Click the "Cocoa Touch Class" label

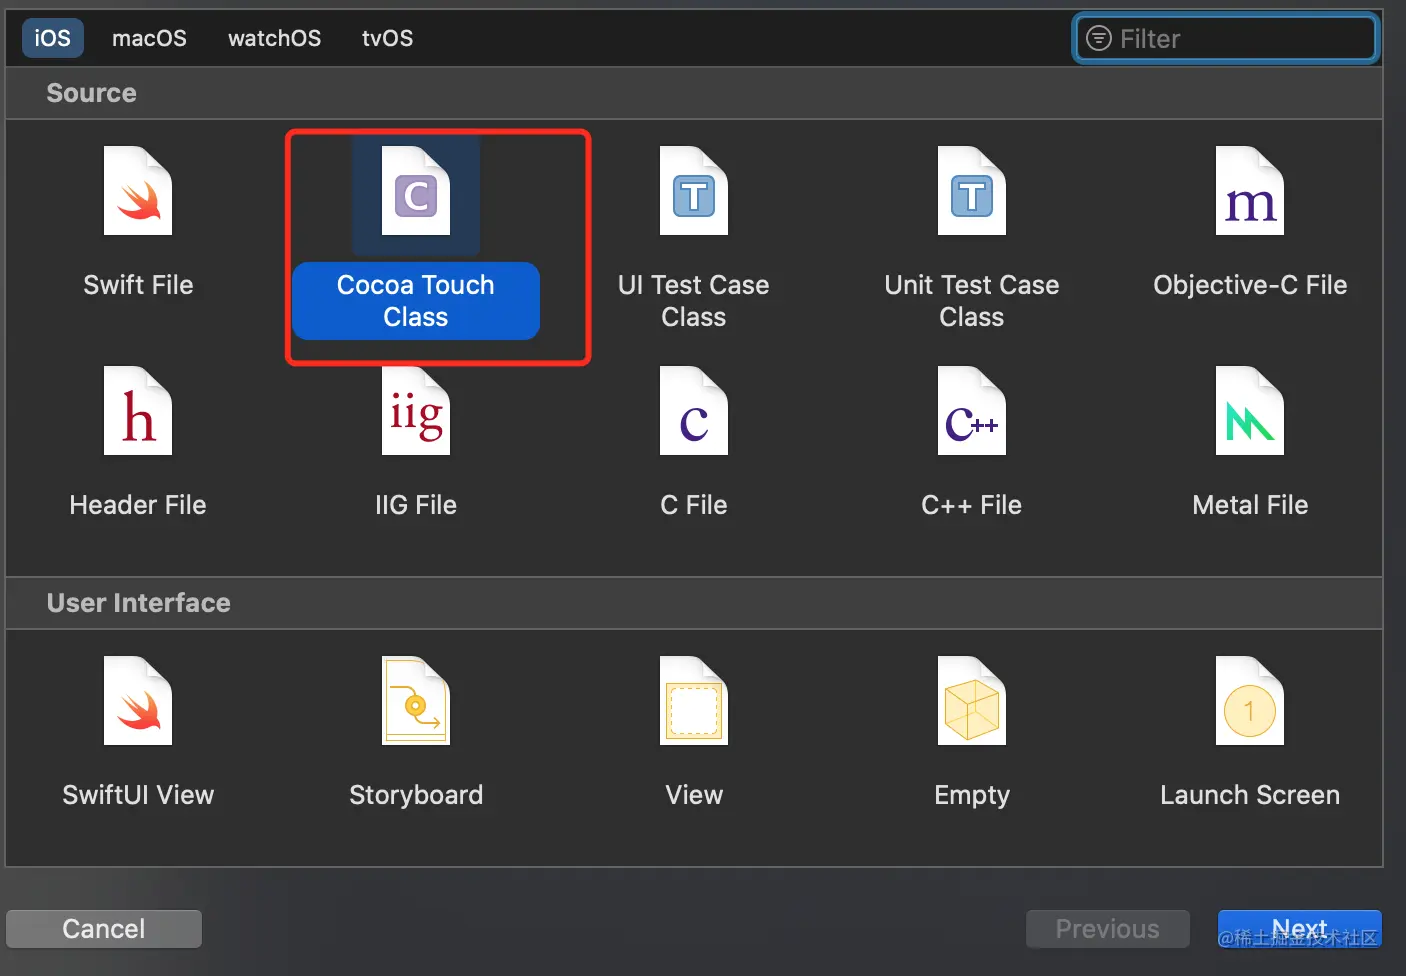click(x=416, y=301)
